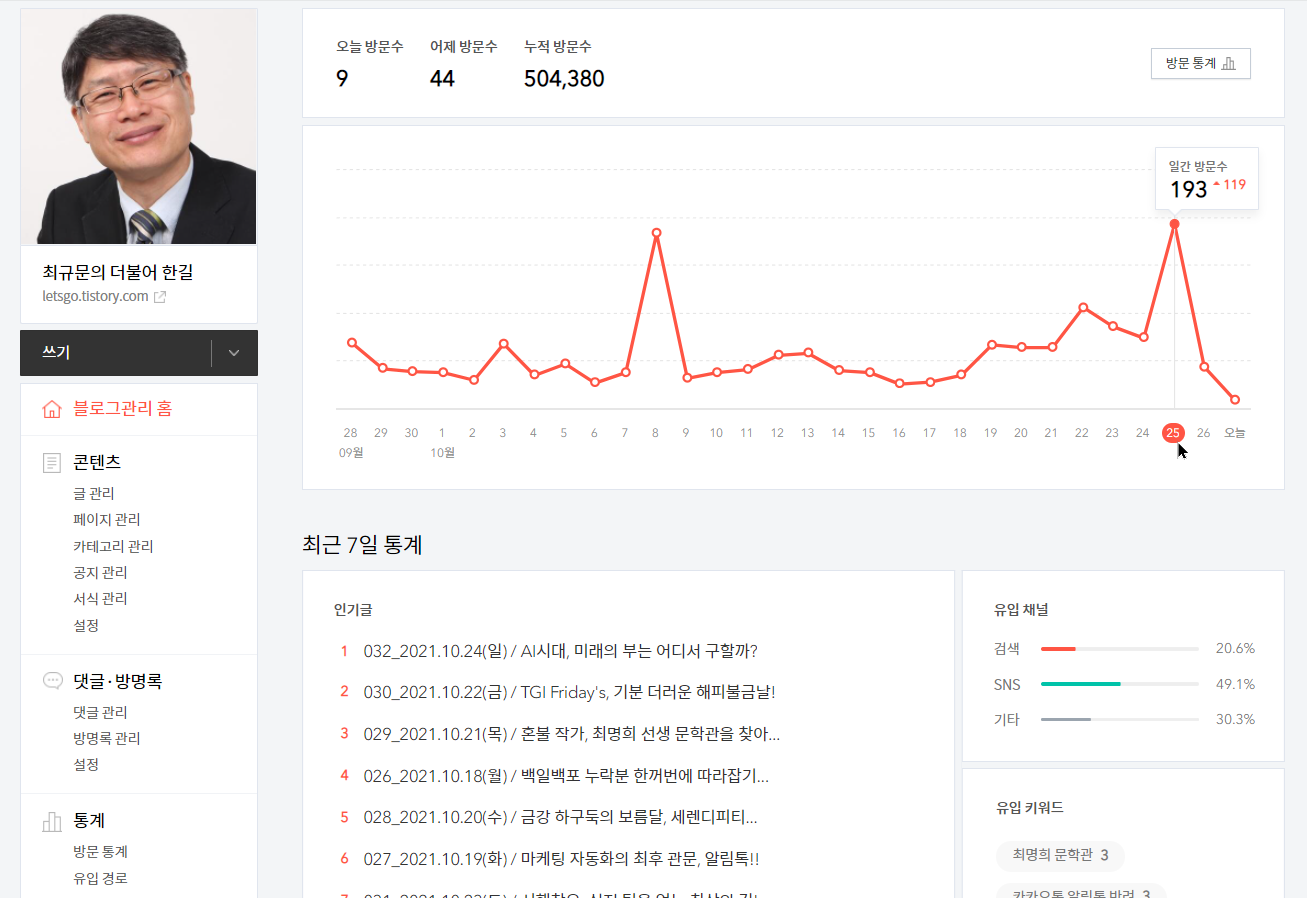Click the chart data point for October 22
Viewport: 1307px width, 898px height.
(x=1082, y=307)
